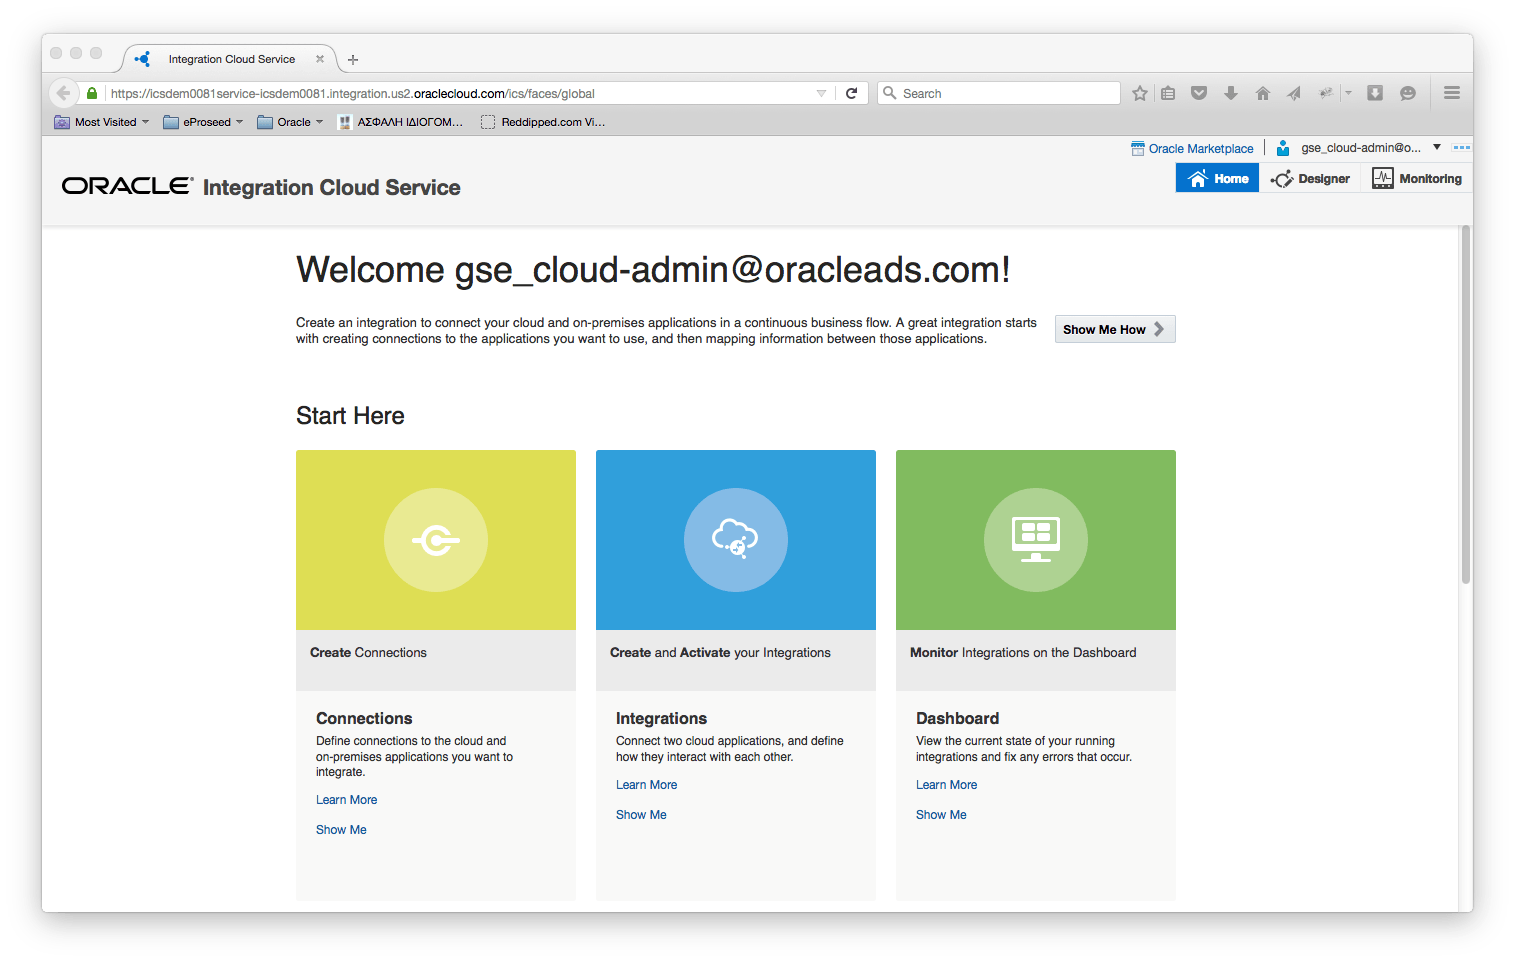The height and width of the screenshot is (962, 1515).
Task: Click the page vertical scrollbar
Action: pos(1466,405)
